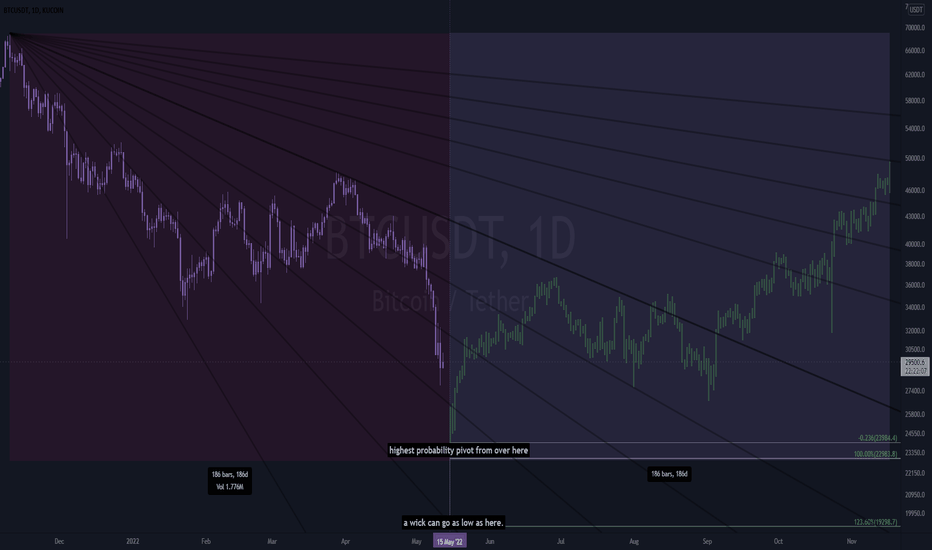This screenshot has height=550, width=932.
Task: Select the -0.236(23984.4) Fib level label
Action: [878, 438]
